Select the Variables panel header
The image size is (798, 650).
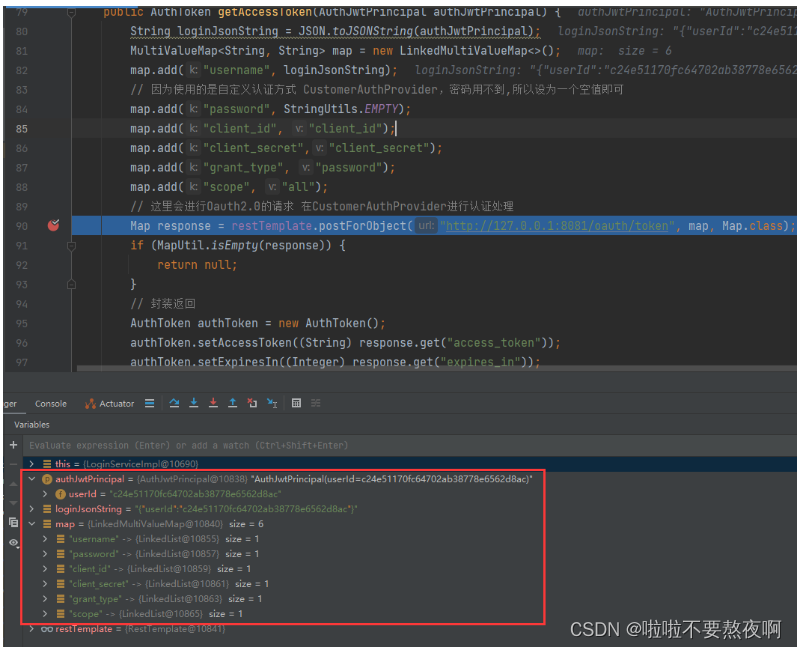point(32,425)
